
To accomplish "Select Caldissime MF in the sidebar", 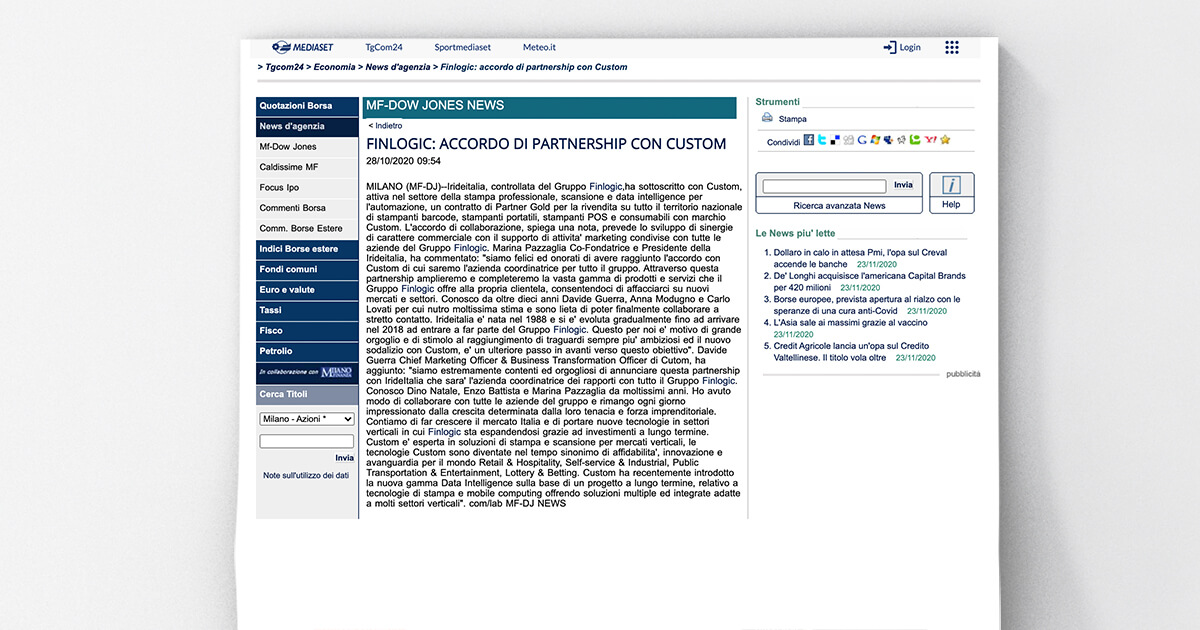I will [307, 167].
